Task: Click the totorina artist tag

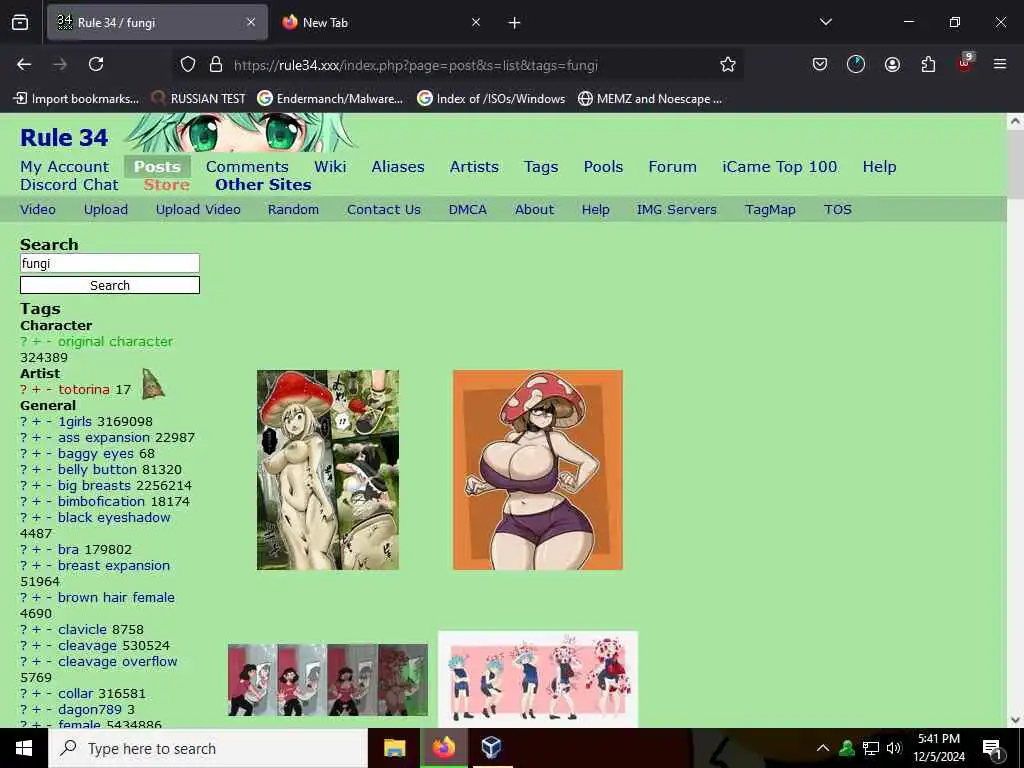Action: [84, 390]
